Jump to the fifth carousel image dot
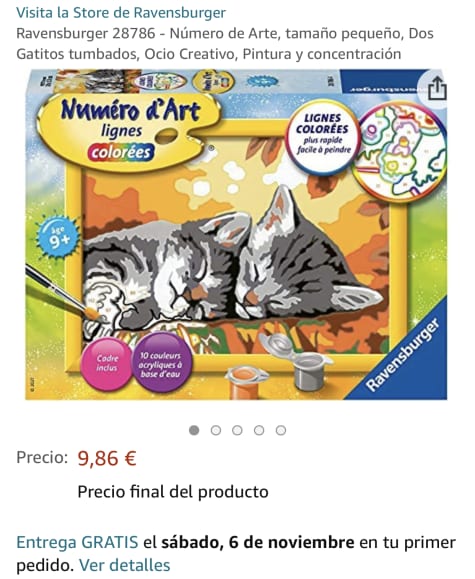The image size is (475, 579). pos(281,430)
